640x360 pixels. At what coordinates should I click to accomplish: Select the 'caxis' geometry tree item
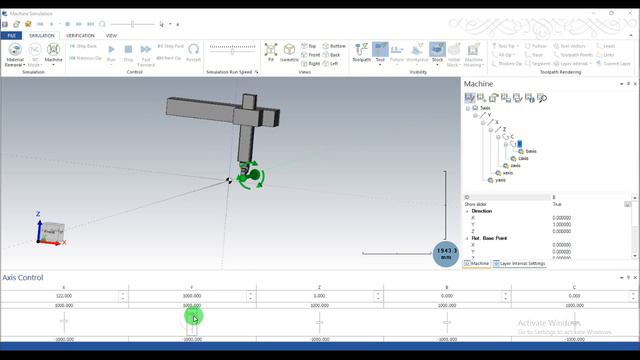click(520, 158)
